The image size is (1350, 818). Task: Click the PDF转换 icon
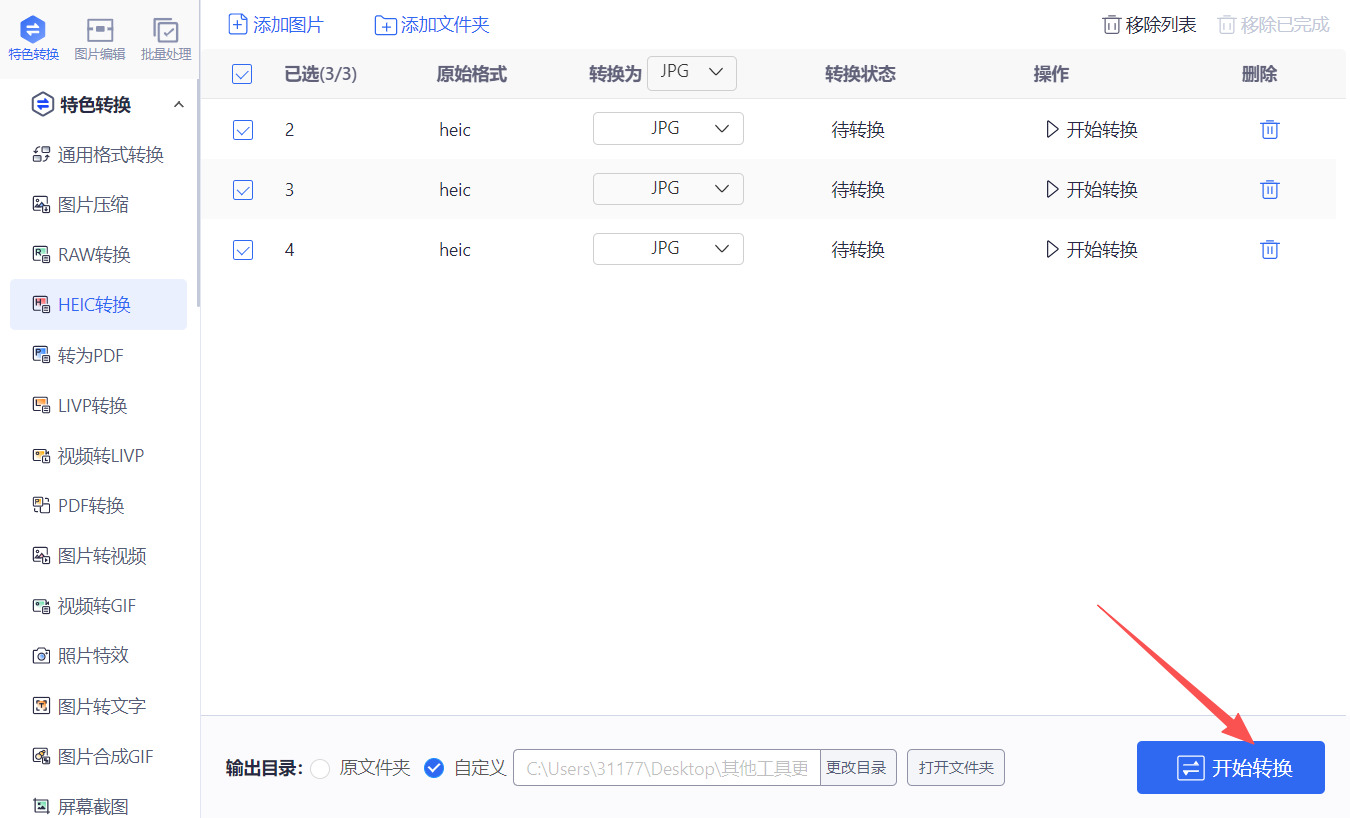click(x=41, y=506)
